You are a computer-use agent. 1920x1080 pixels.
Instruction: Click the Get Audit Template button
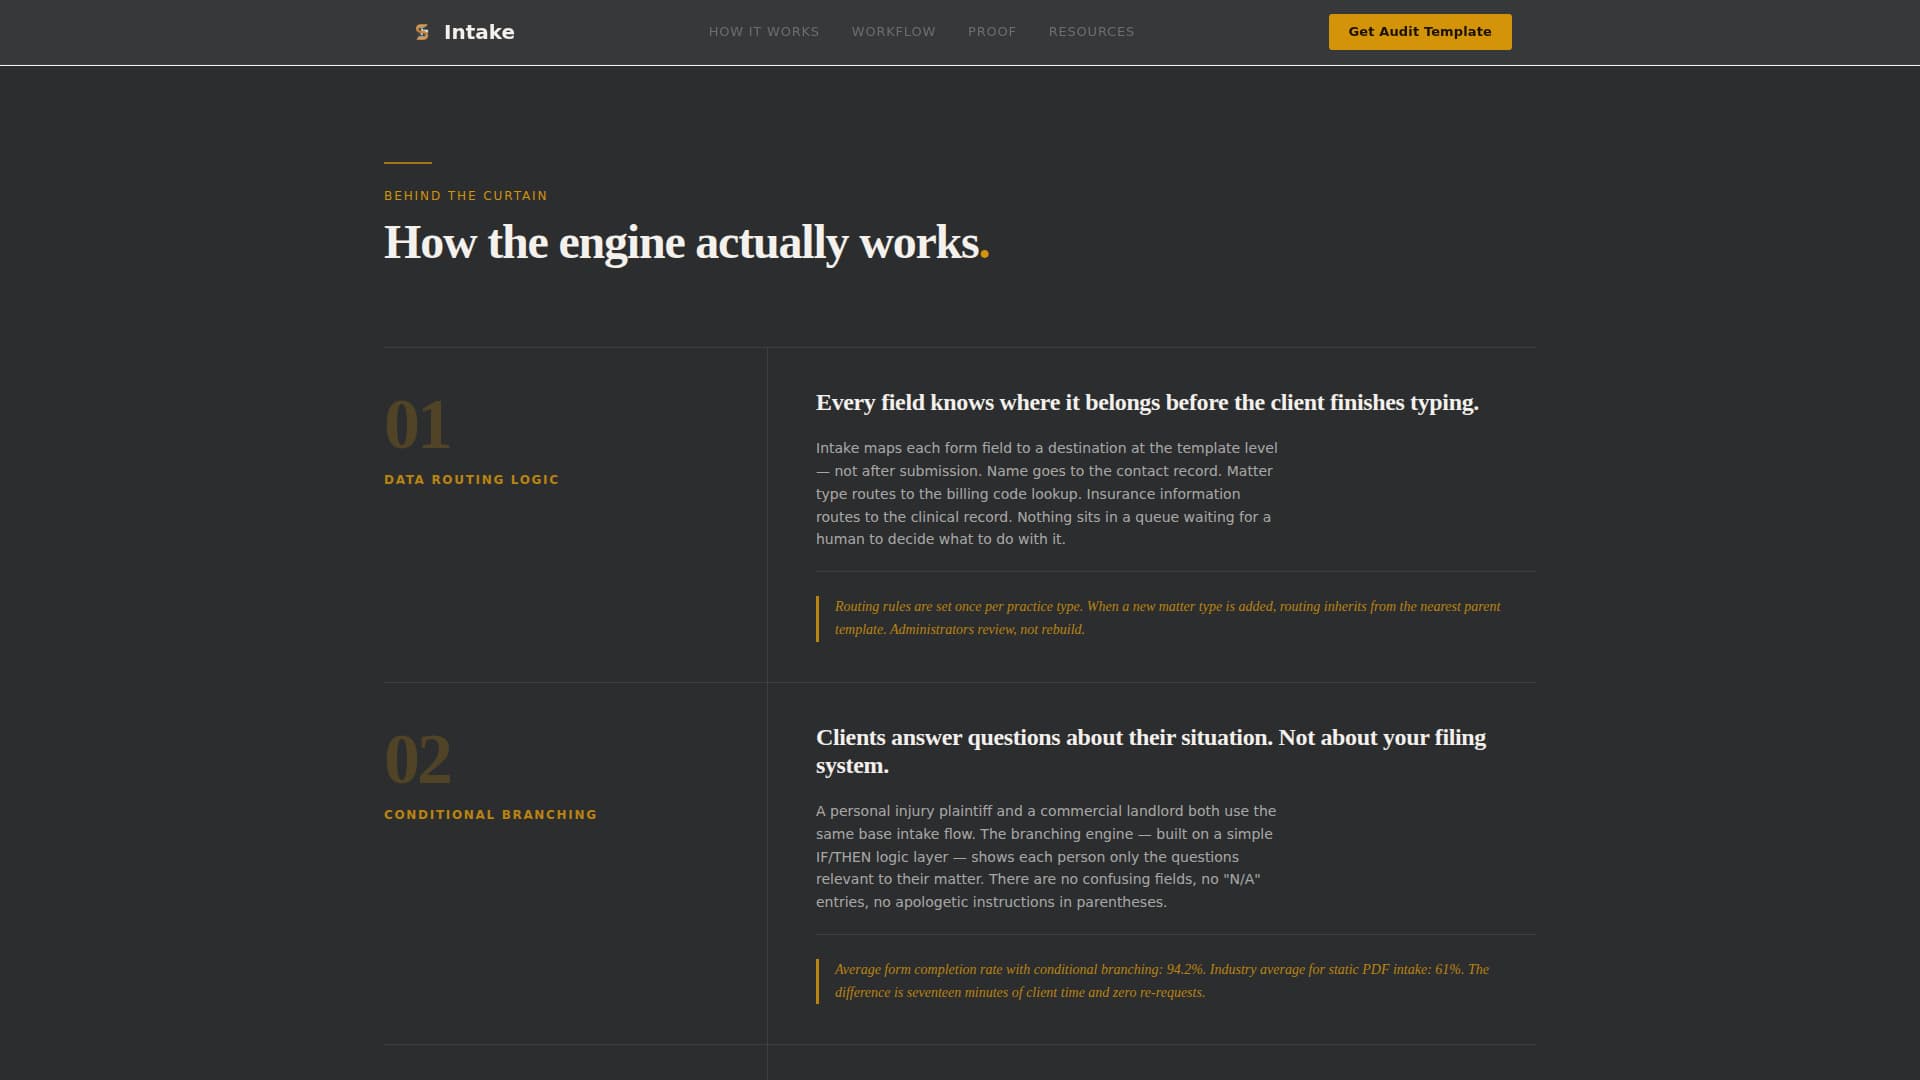(1419, 31)
